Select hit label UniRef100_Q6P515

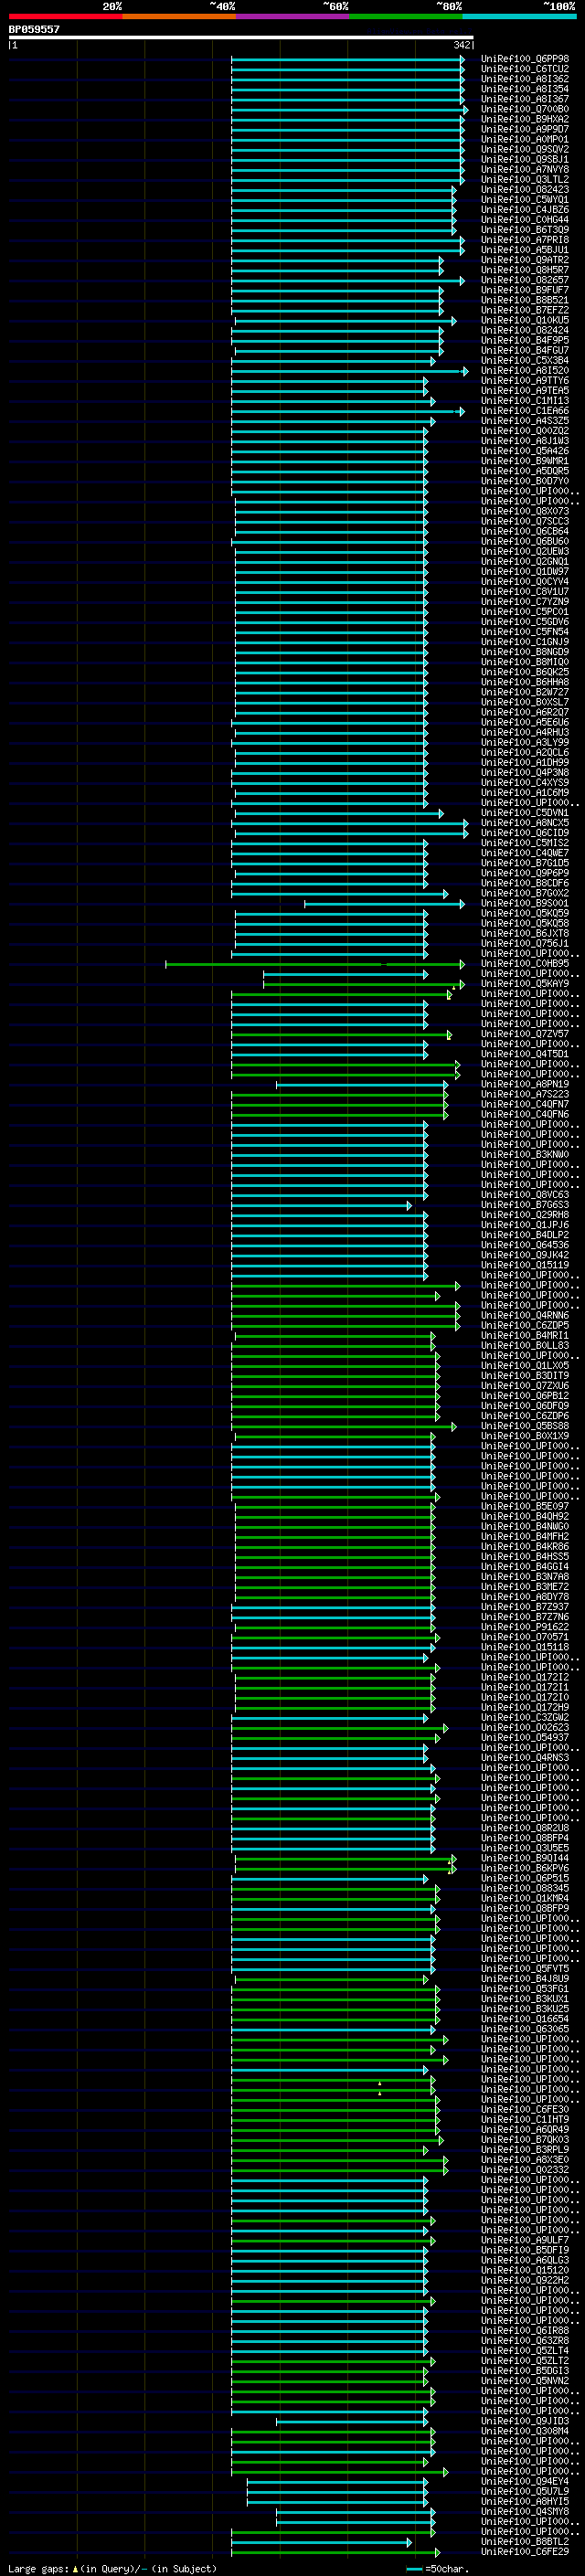click(524, 1878)
